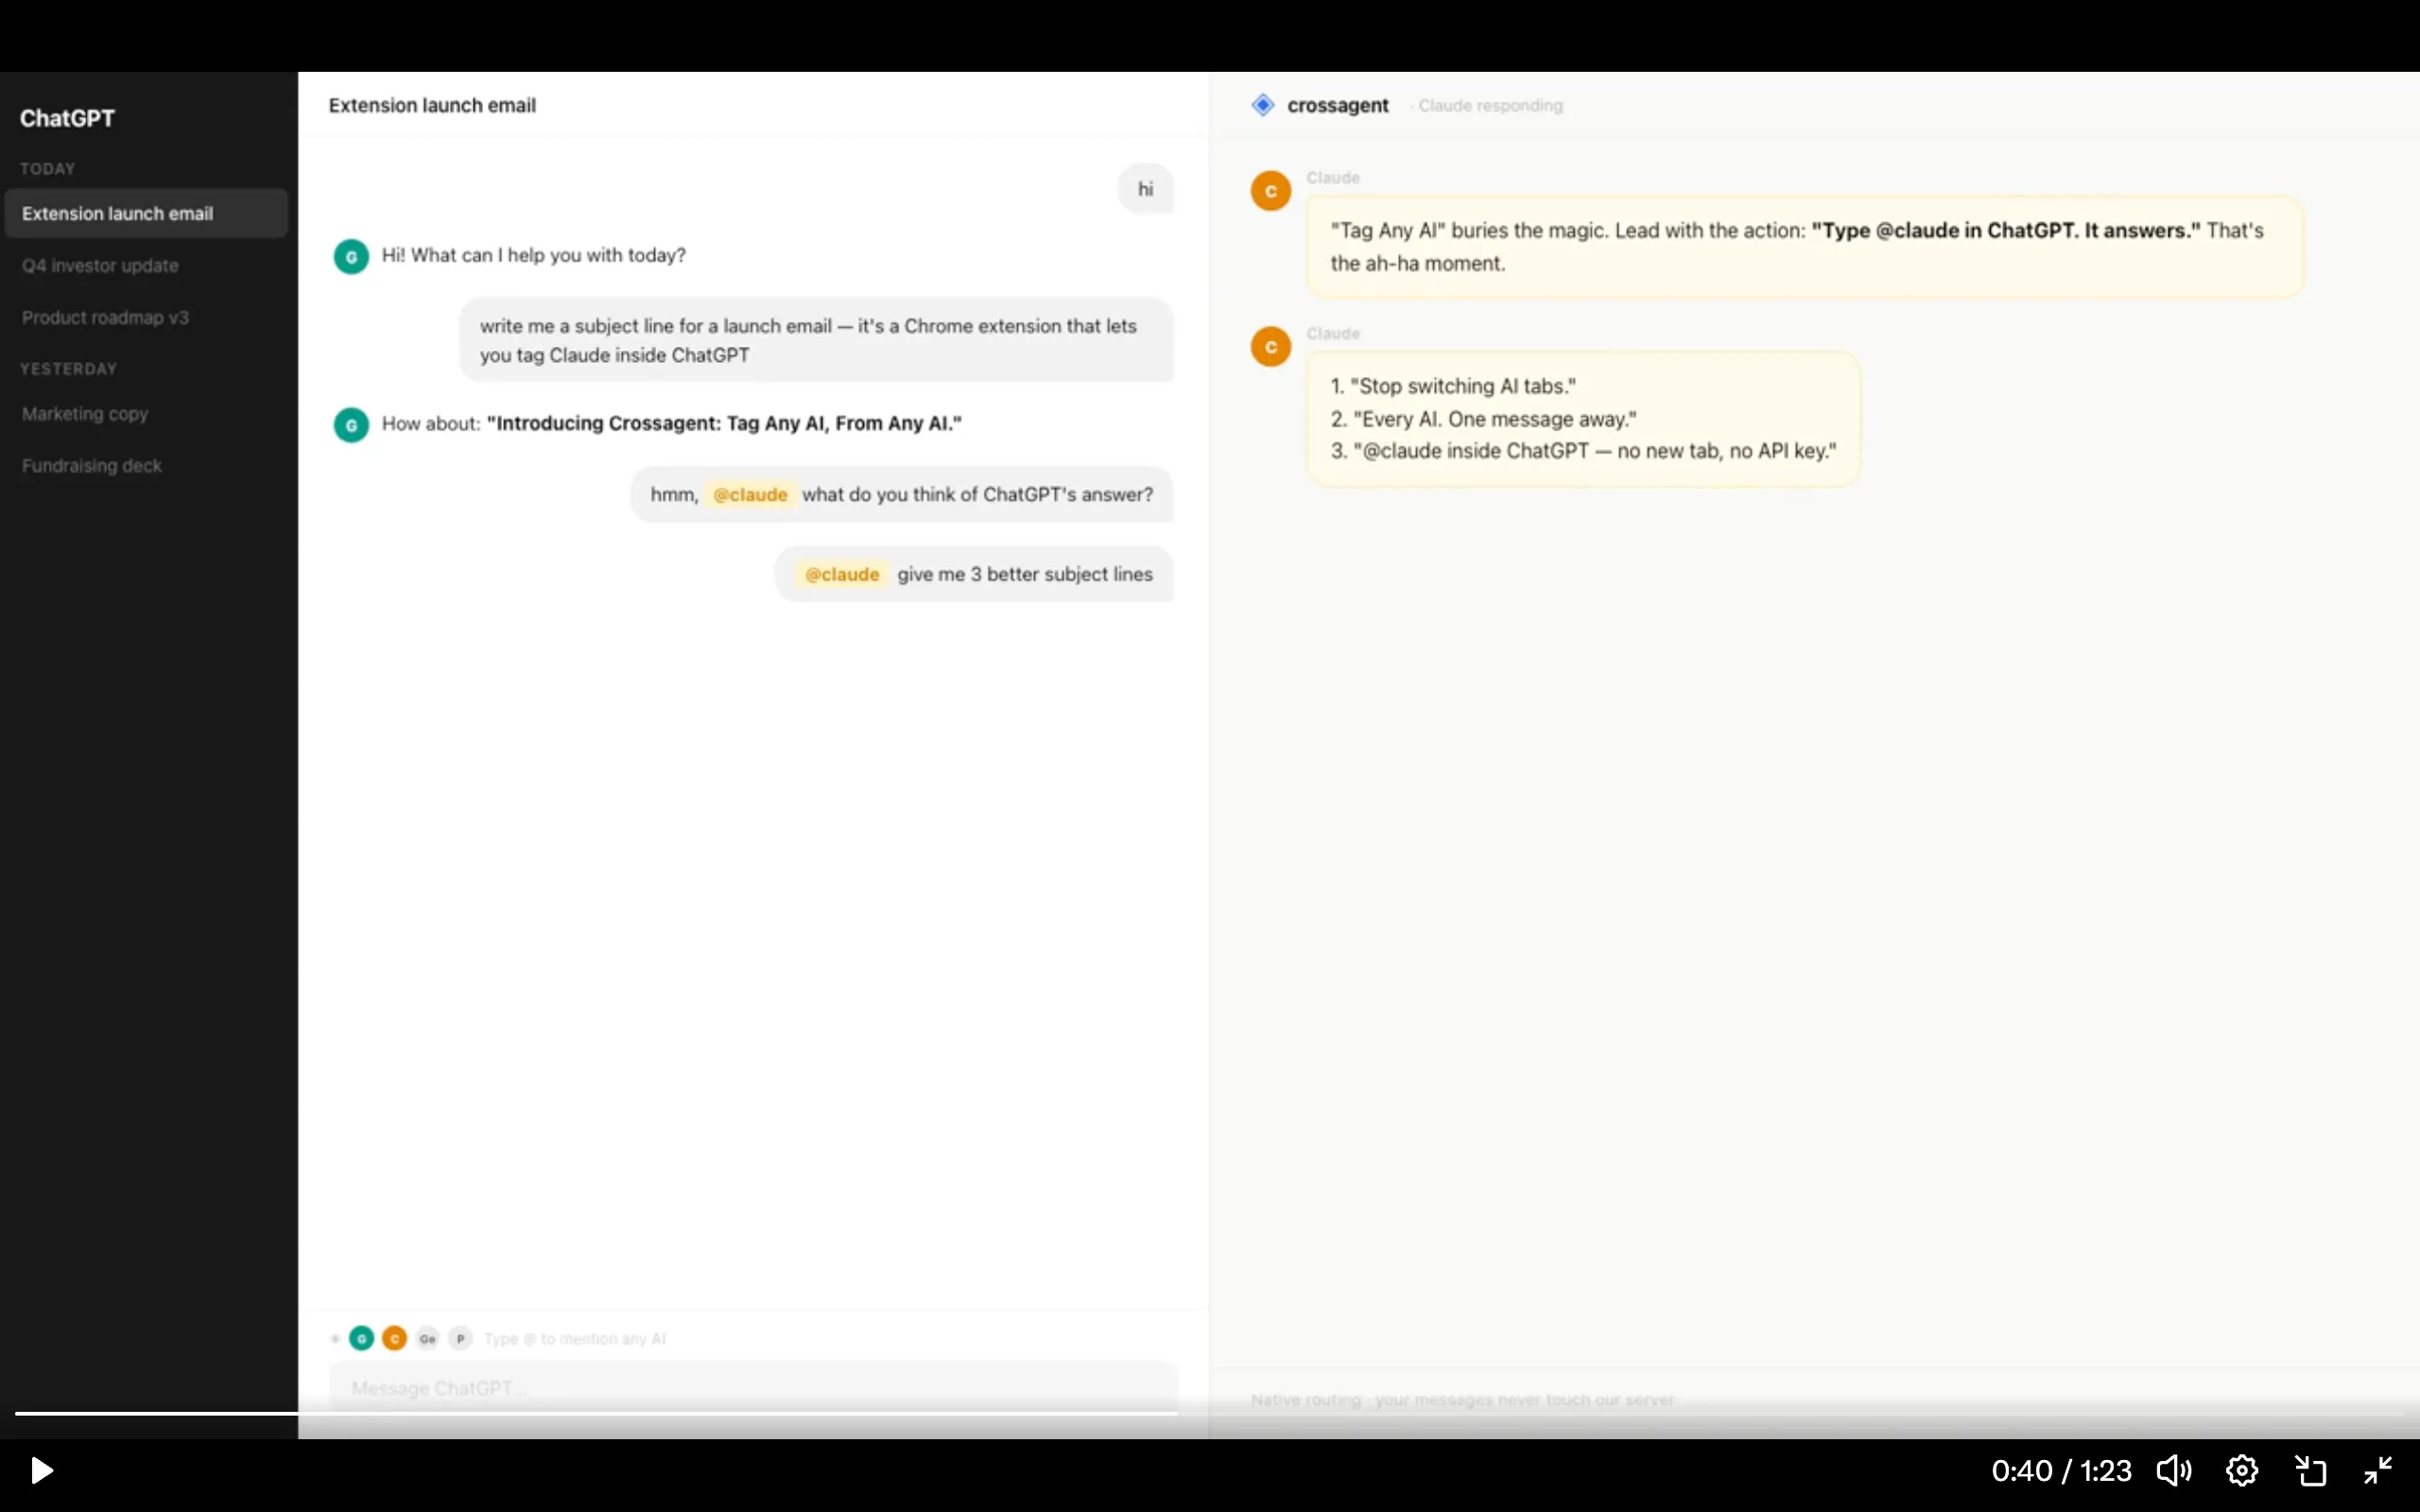Screen dimensions: 2420x1512
Task: Click Claude avatar beside "Tag Any AI" reply
Action: pos(1271,190)
